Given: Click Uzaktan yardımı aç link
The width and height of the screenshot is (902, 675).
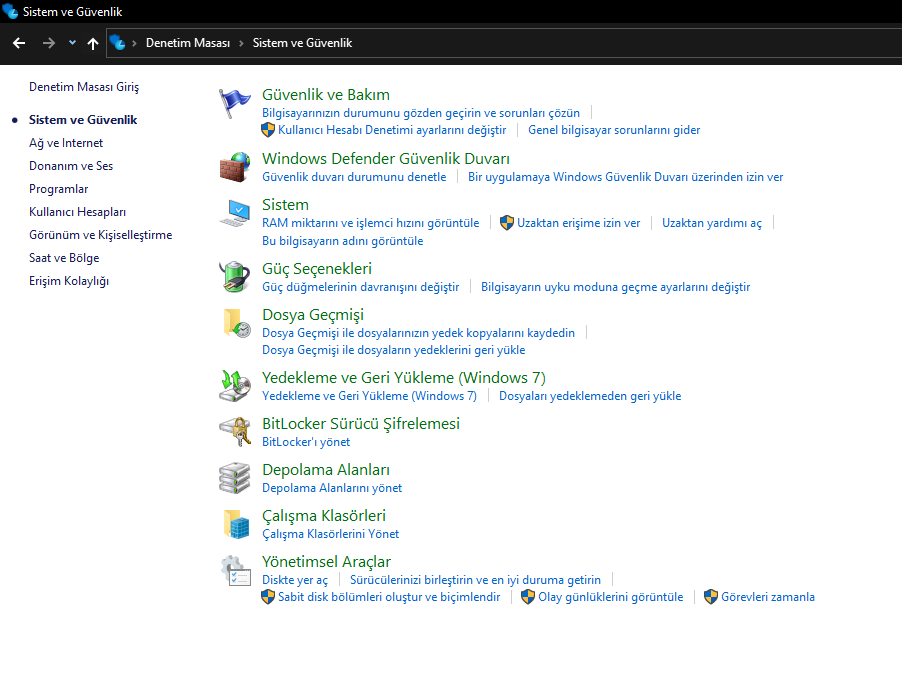Looking at the screenshot, I should click(712, 223).
